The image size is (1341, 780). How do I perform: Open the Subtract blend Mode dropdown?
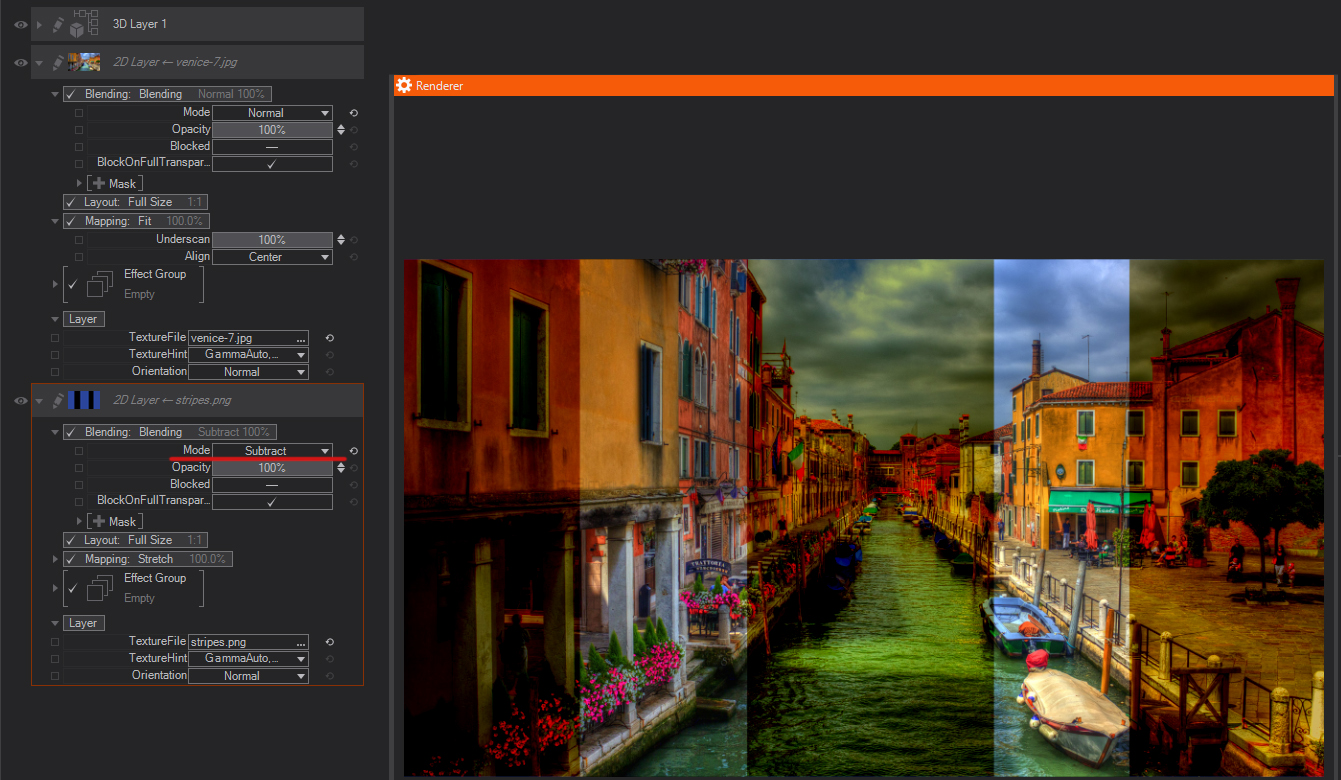coord(272,451)
